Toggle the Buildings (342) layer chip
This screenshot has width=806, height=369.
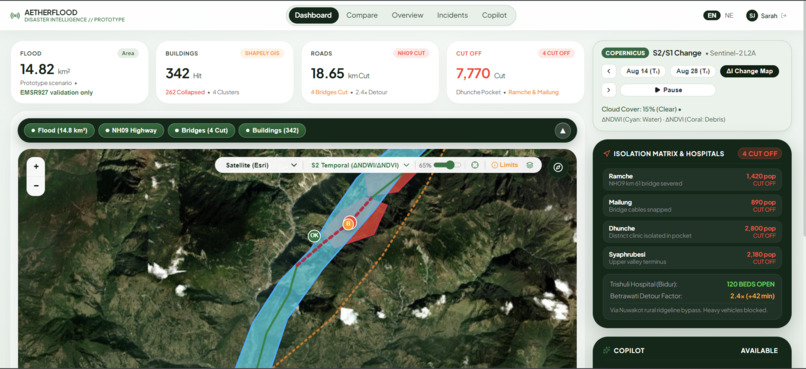coord(272,131)
